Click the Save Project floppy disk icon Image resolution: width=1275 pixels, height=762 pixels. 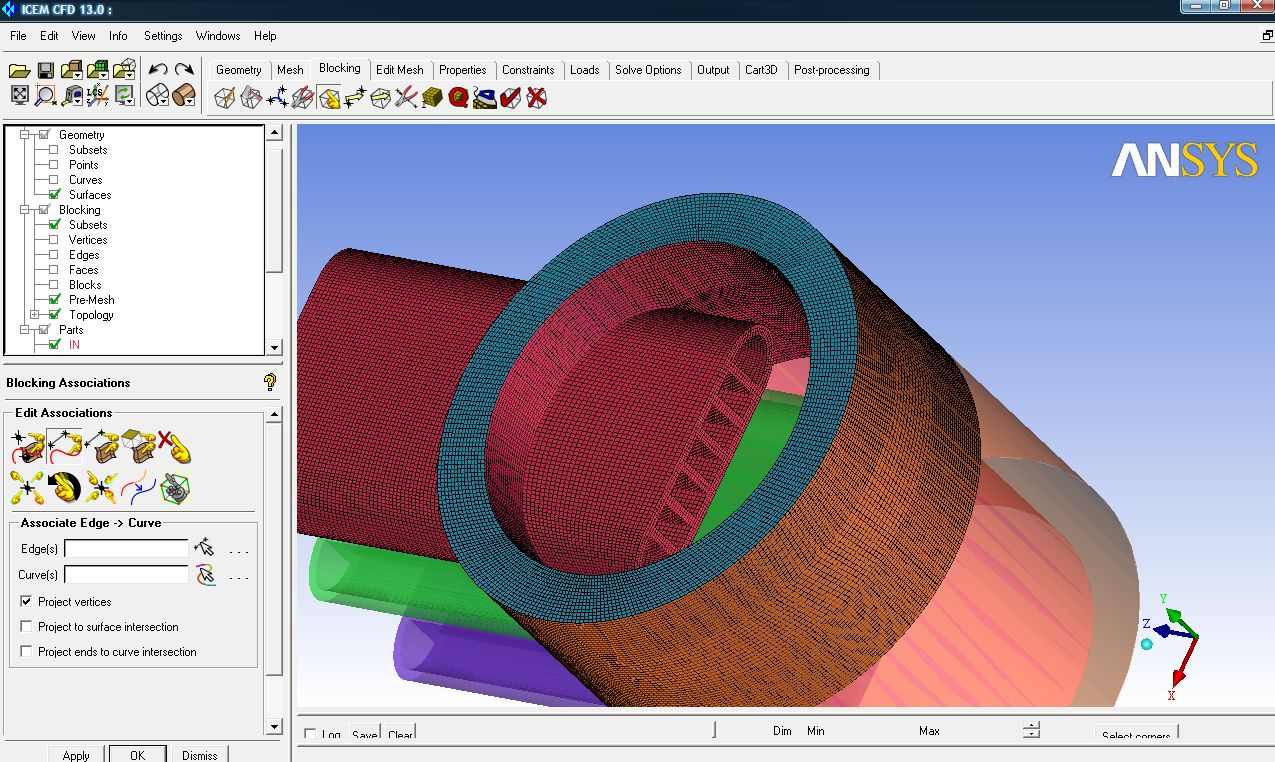point(45,70)
